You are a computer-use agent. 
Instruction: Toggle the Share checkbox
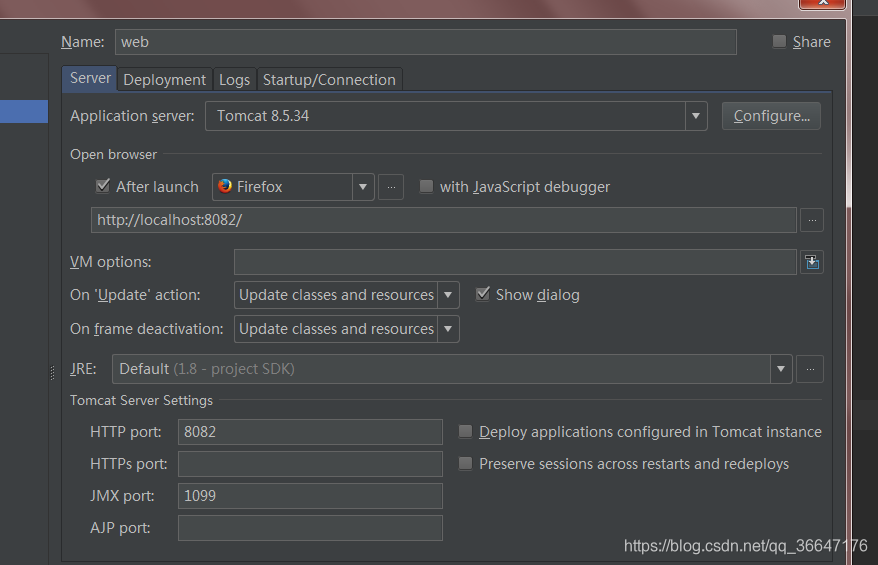(x=779, y=41)
